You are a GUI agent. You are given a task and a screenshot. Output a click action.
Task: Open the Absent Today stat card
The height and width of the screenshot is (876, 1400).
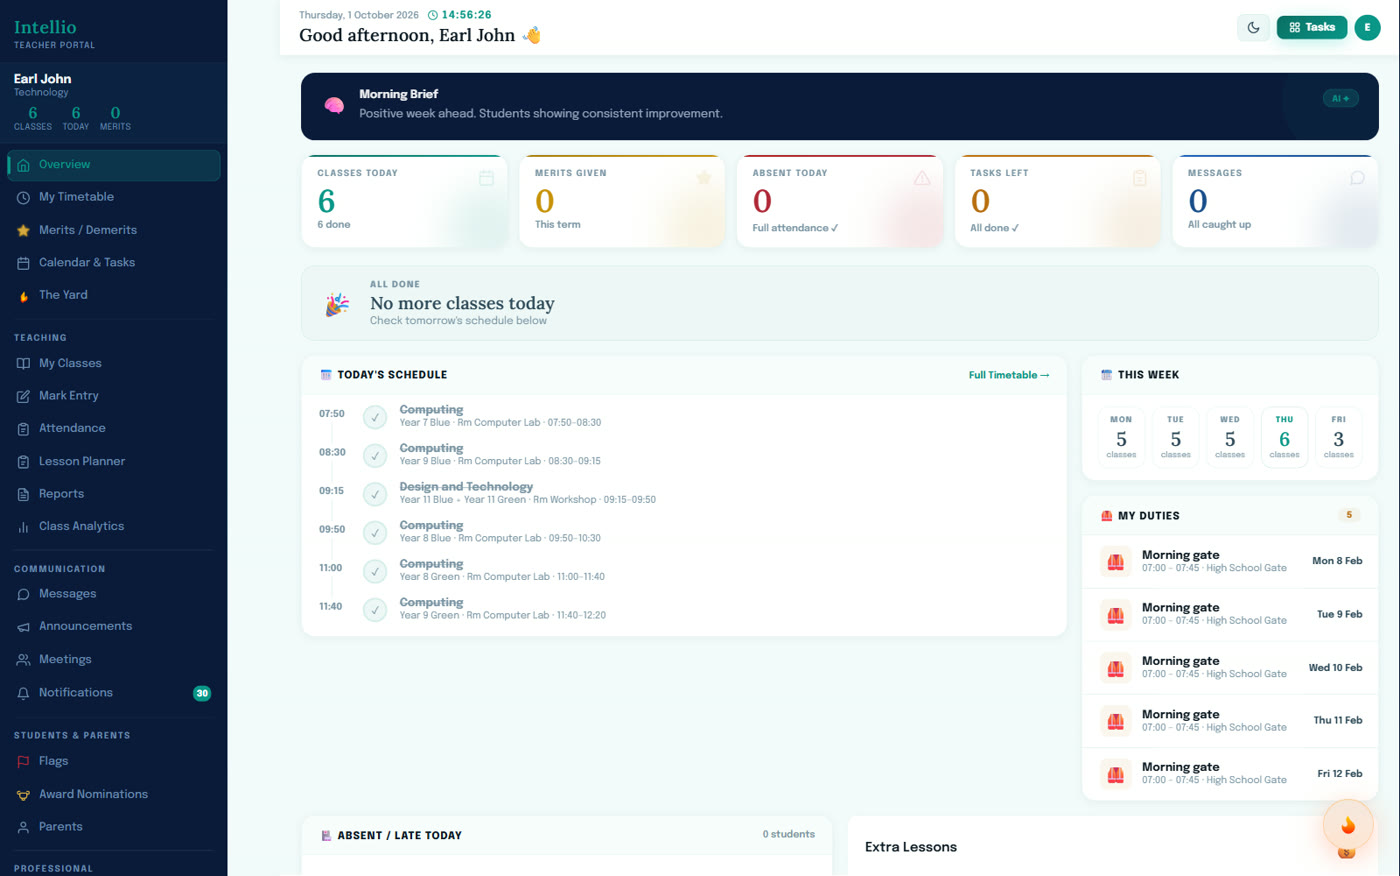(840, 201)
